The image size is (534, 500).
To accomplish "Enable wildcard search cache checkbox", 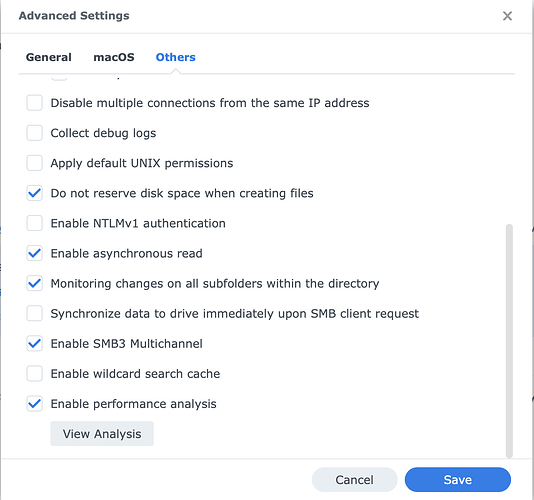I will coord(34,374).
